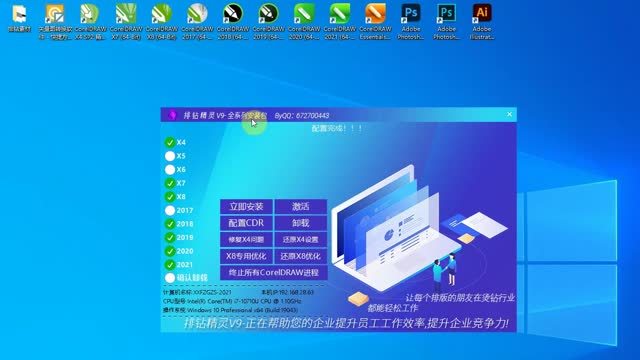Open the Photoshop shortcut beside Illustrator
The height and width of the screenshot is (360, 640).
(446, 22)
